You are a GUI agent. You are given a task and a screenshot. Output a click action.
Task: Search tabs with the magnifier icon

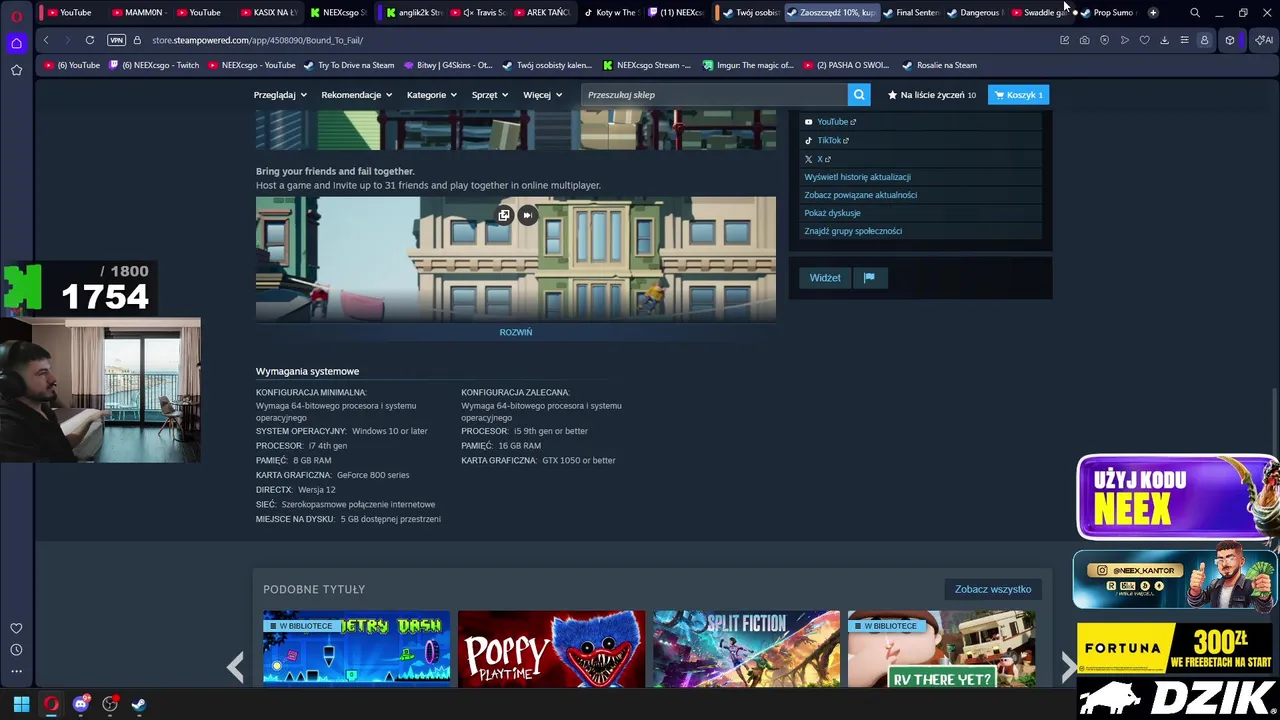tap(1195, 13)
